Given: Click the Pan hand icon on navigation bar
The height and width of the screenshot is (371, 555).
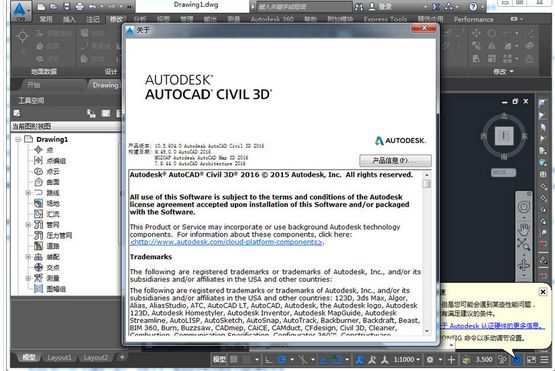Looking at the screenshot, I should coord(524,229).
